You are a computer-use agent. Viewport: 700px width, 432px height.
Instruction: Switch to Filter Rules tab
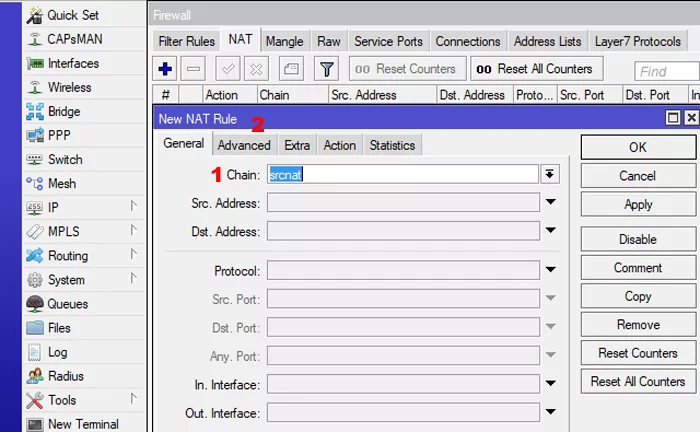[x=187, y=42]
